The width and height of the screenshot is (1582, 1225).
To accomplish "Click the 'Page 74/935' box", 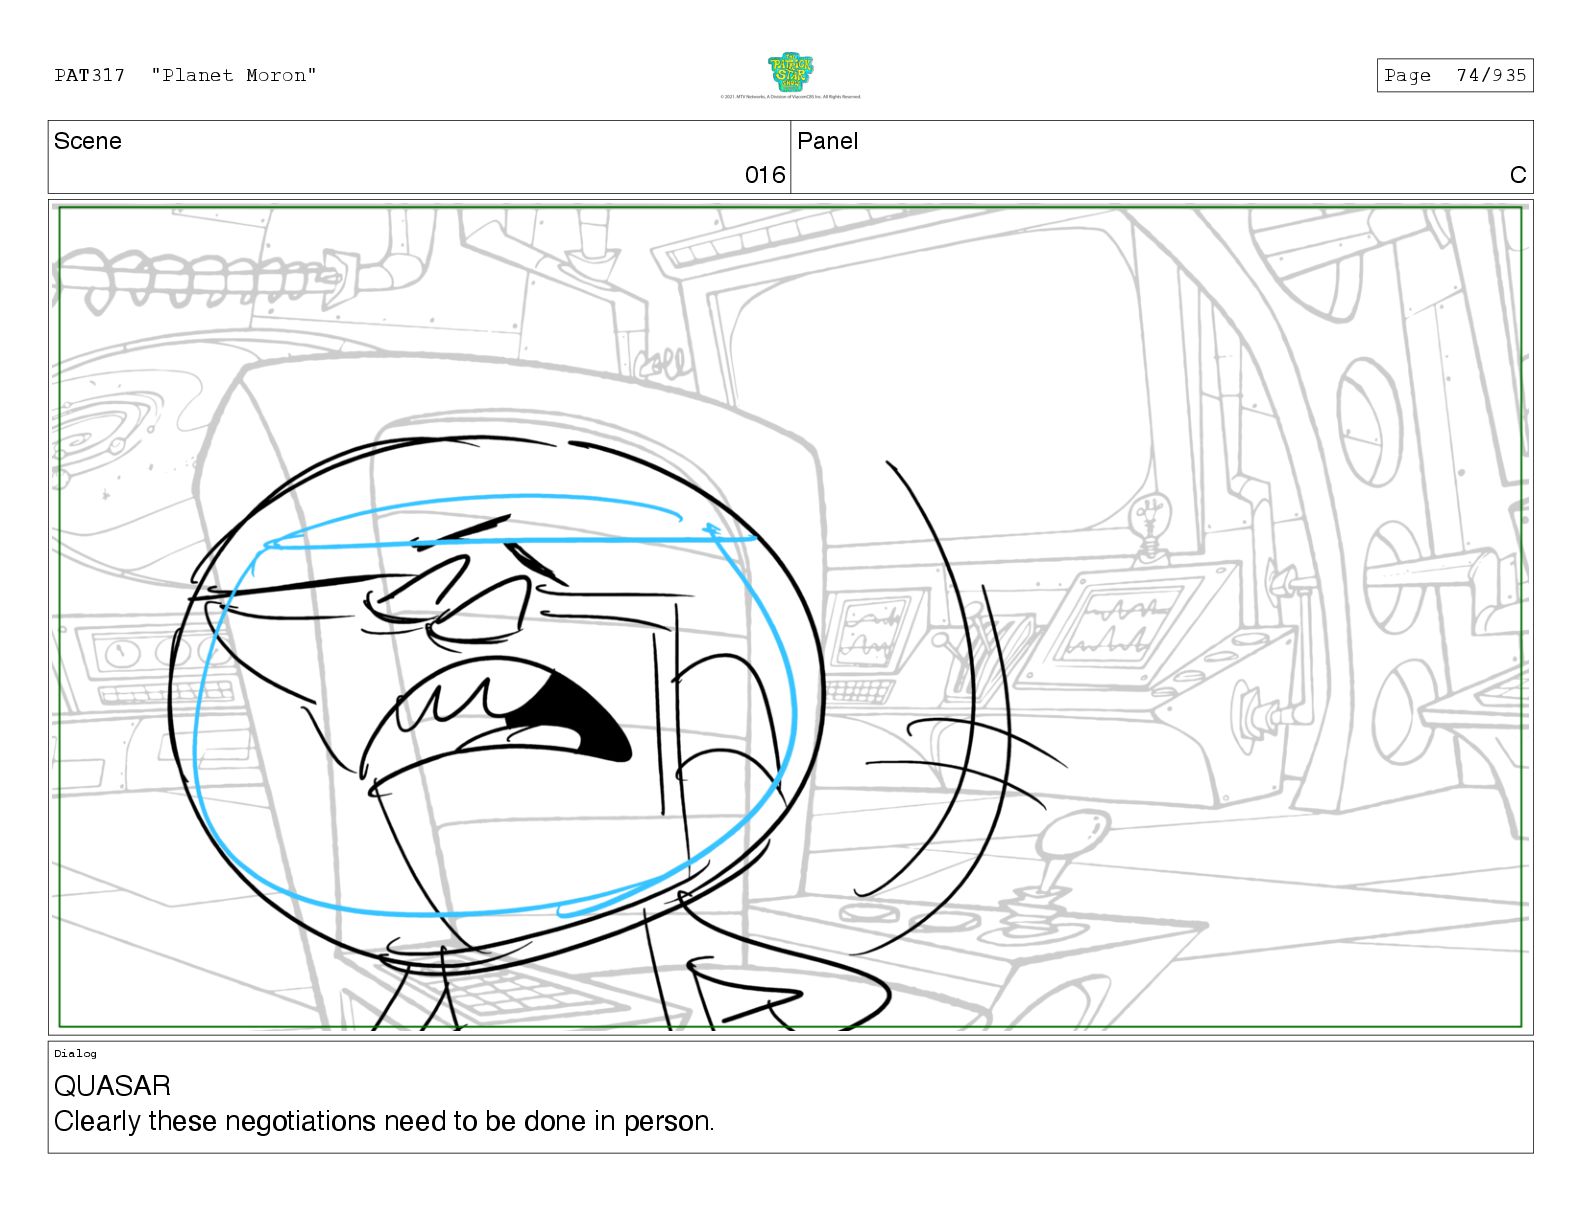I will coord(1455,75).
